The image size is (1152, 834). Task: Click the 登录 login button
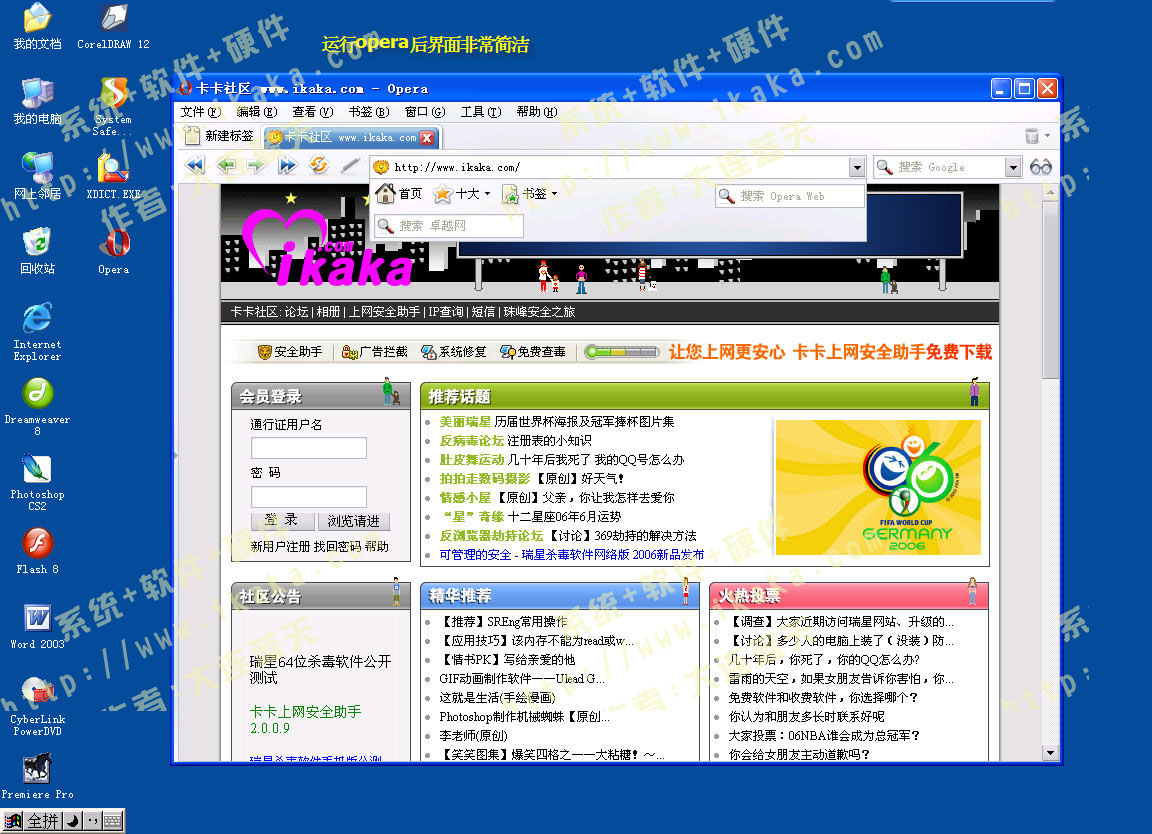tap(282, 520)
